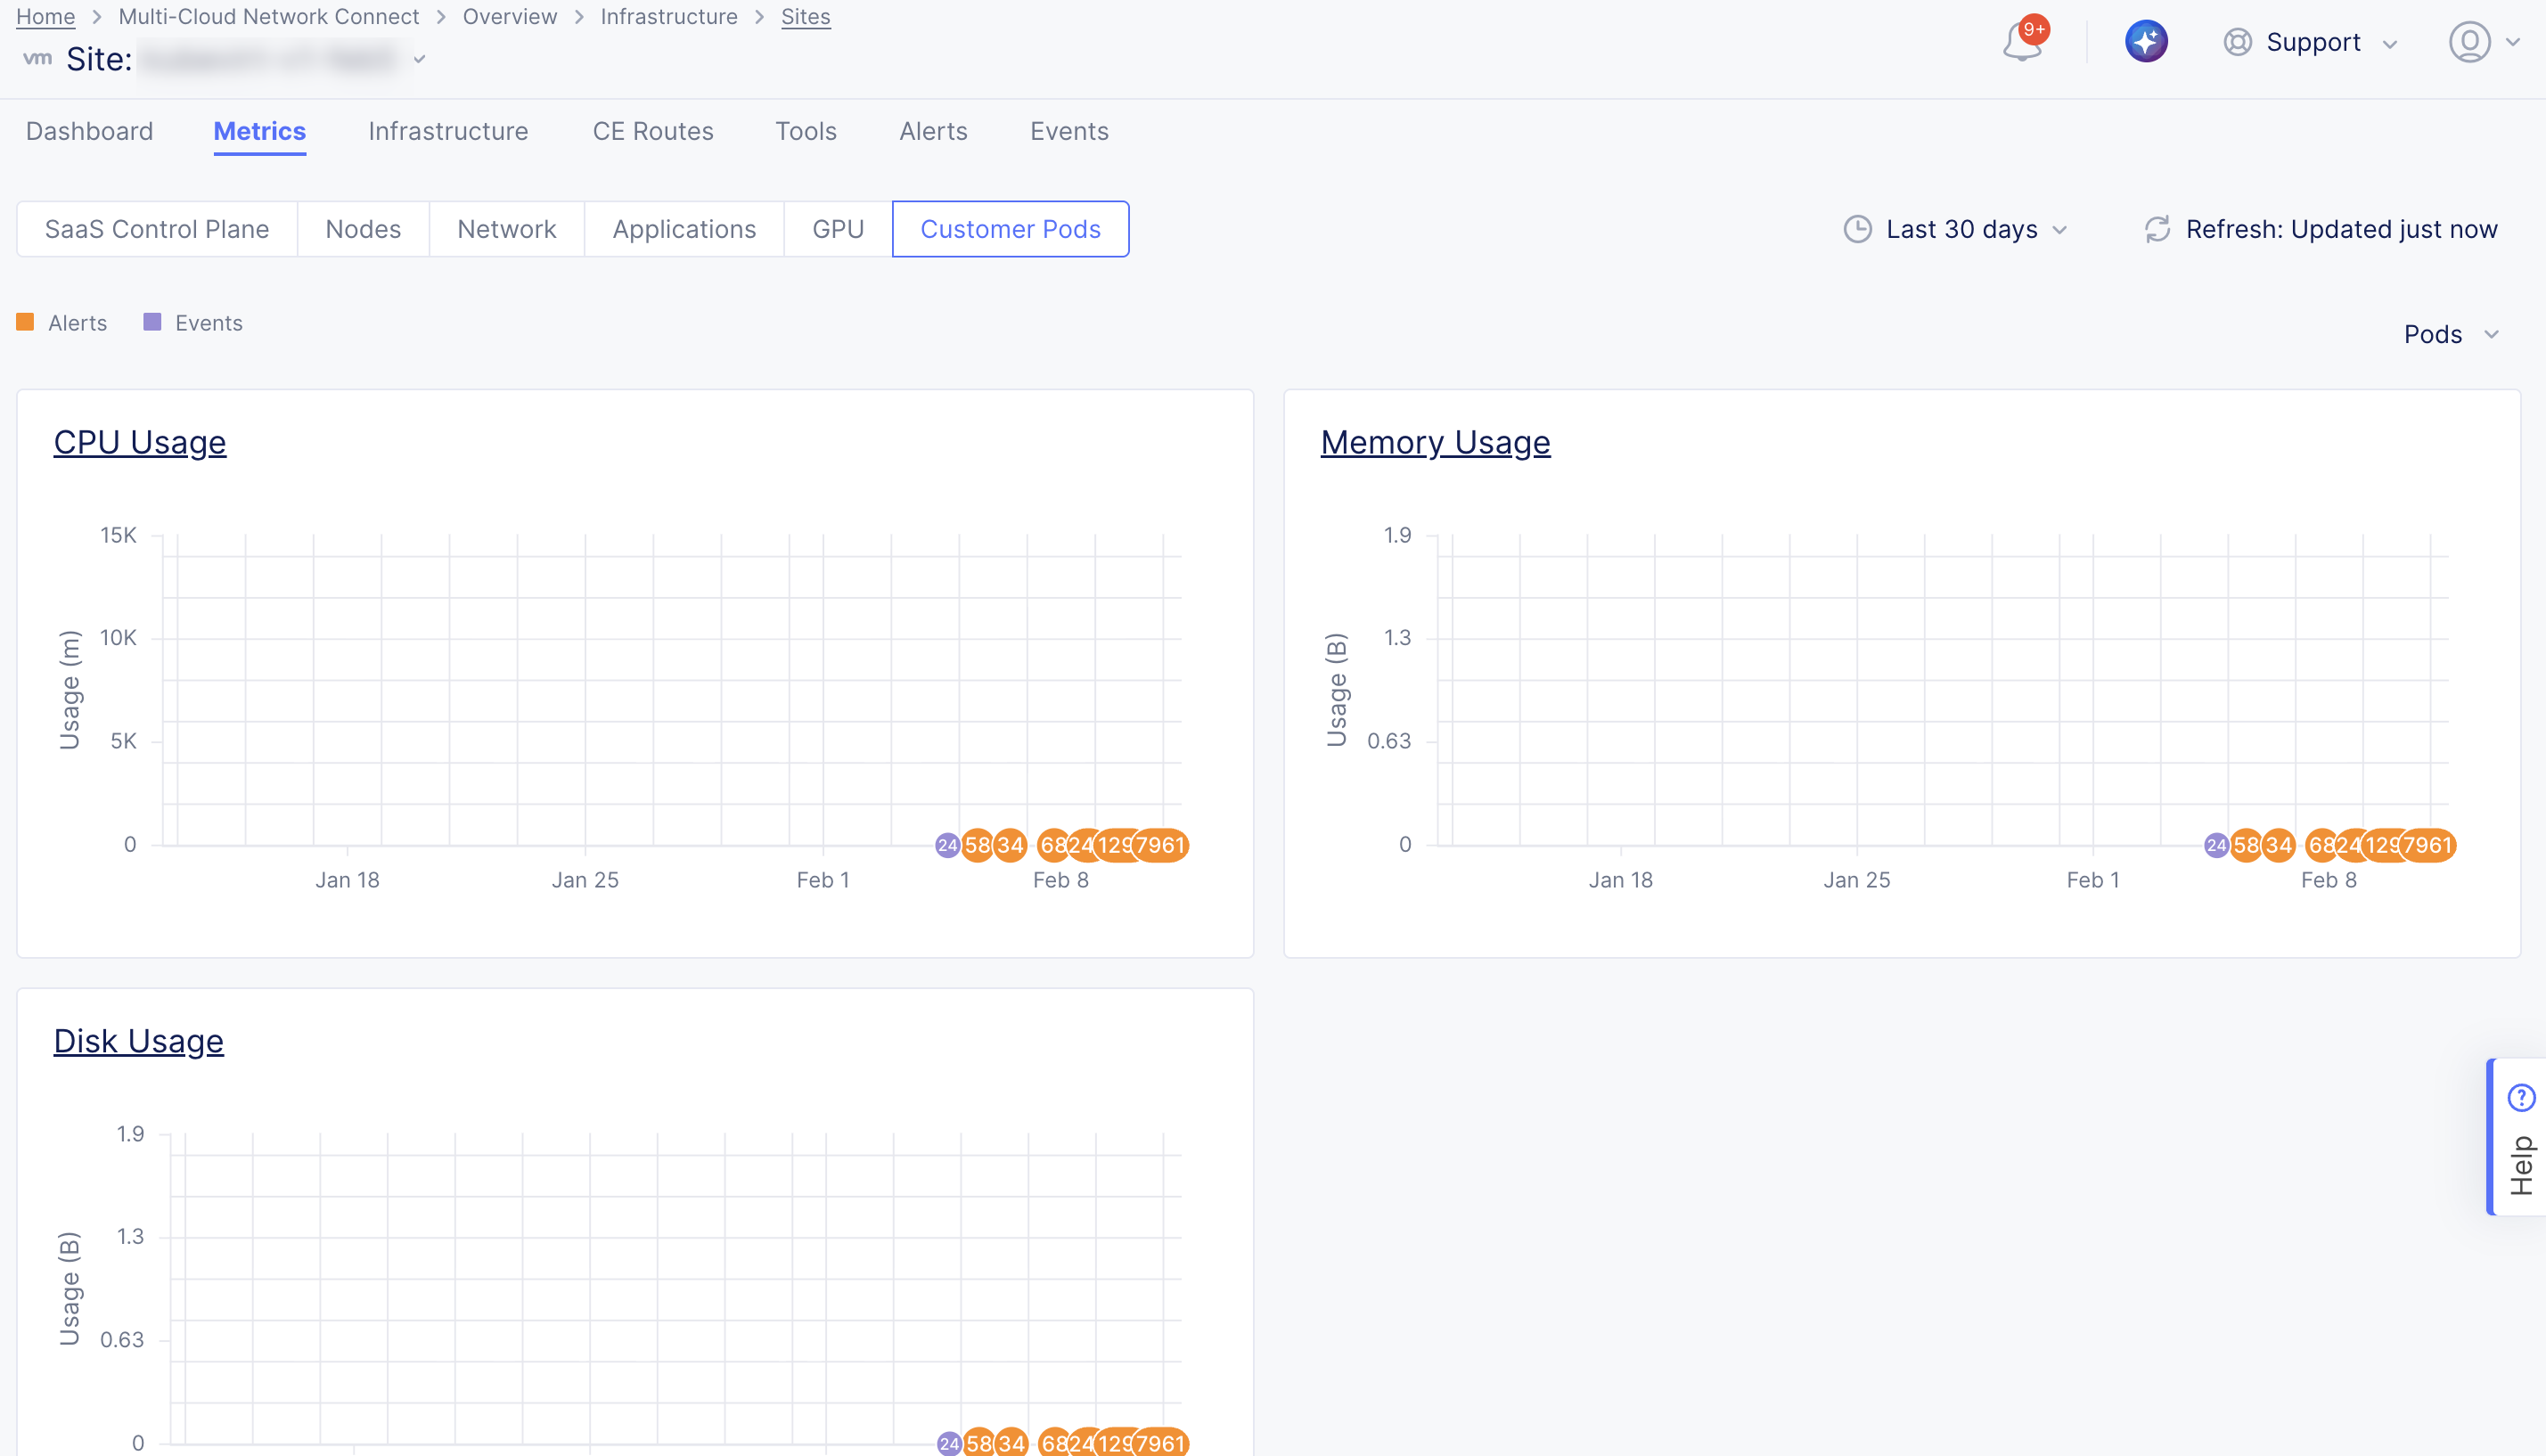Toggle the Events legend filter

193,322
